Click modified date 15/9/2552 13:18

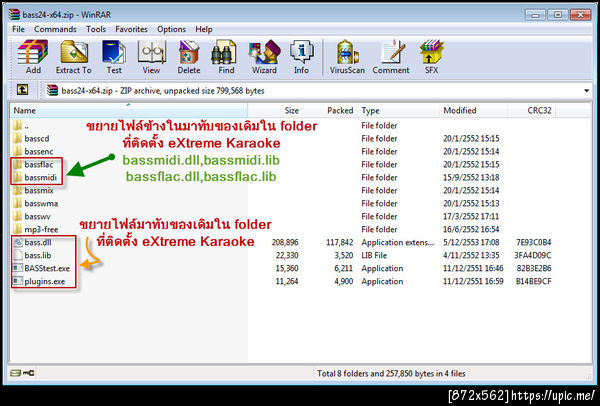[471, 177]
